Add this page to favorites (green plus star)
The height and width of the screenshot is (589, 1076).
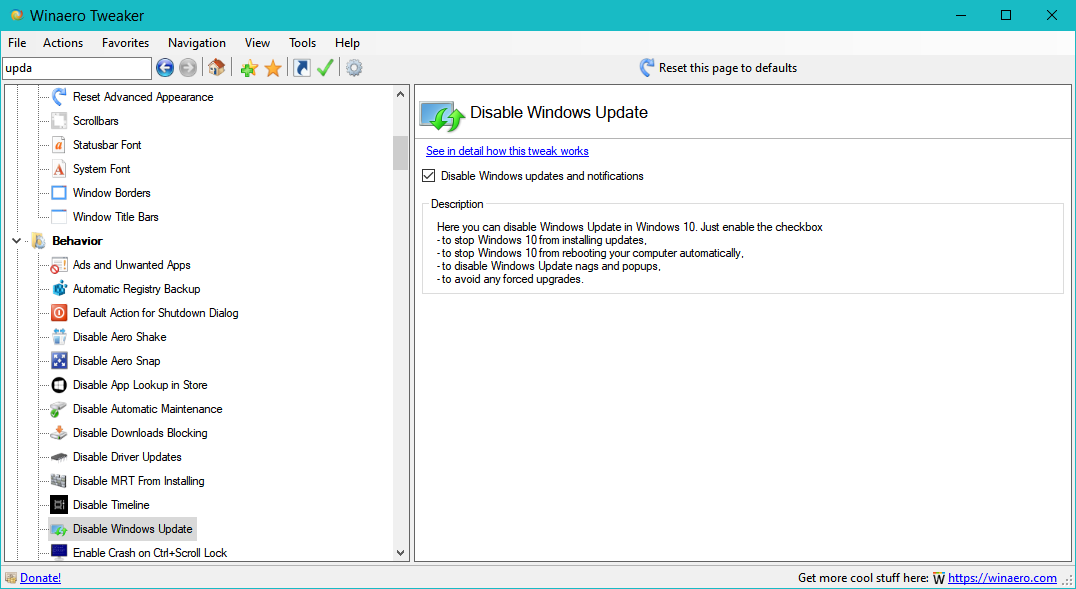tap(249, 67)
